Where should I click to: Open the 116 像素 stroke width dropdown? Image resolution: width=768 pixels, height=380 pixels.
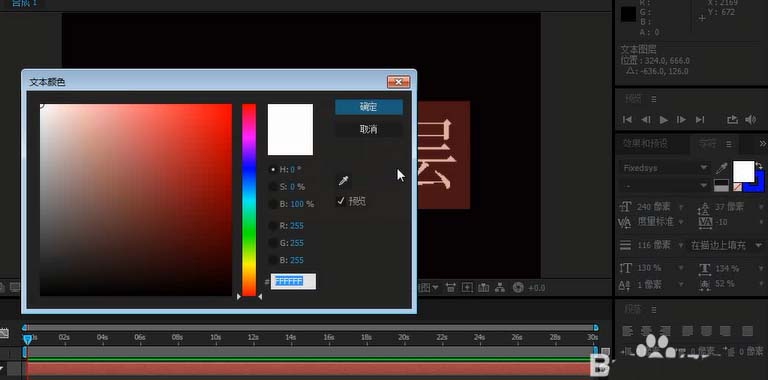(681, 245)
